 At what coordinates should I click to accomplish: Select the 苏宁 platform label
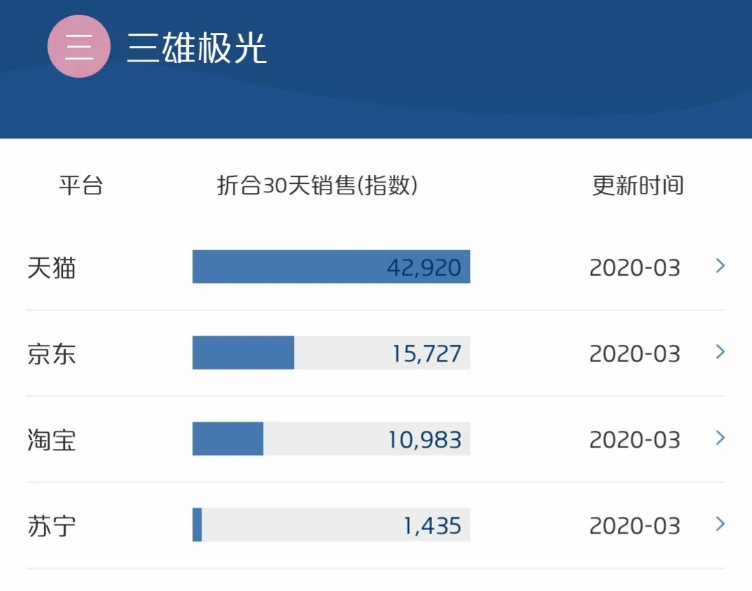[52, 526]
